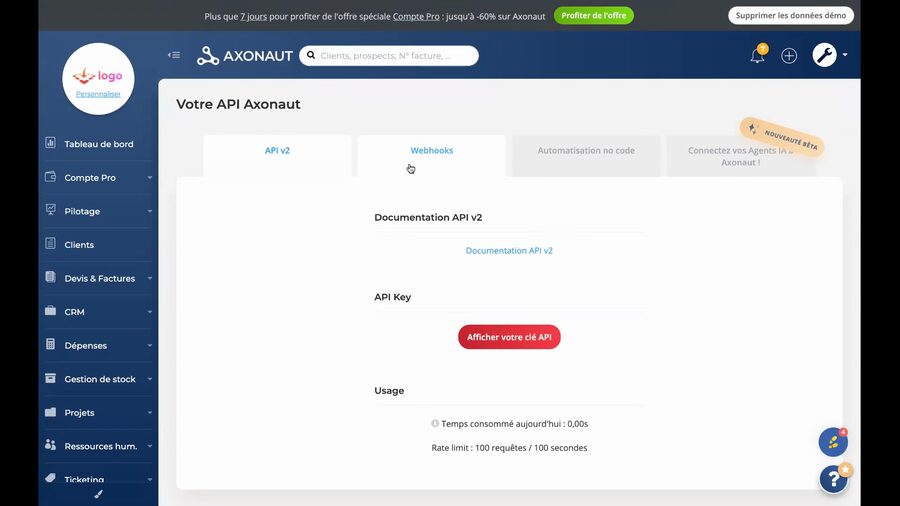Click the Personnaliser logo link
Image resolution: width=900 pixels, height=506 pixels.
coord(98,94)
